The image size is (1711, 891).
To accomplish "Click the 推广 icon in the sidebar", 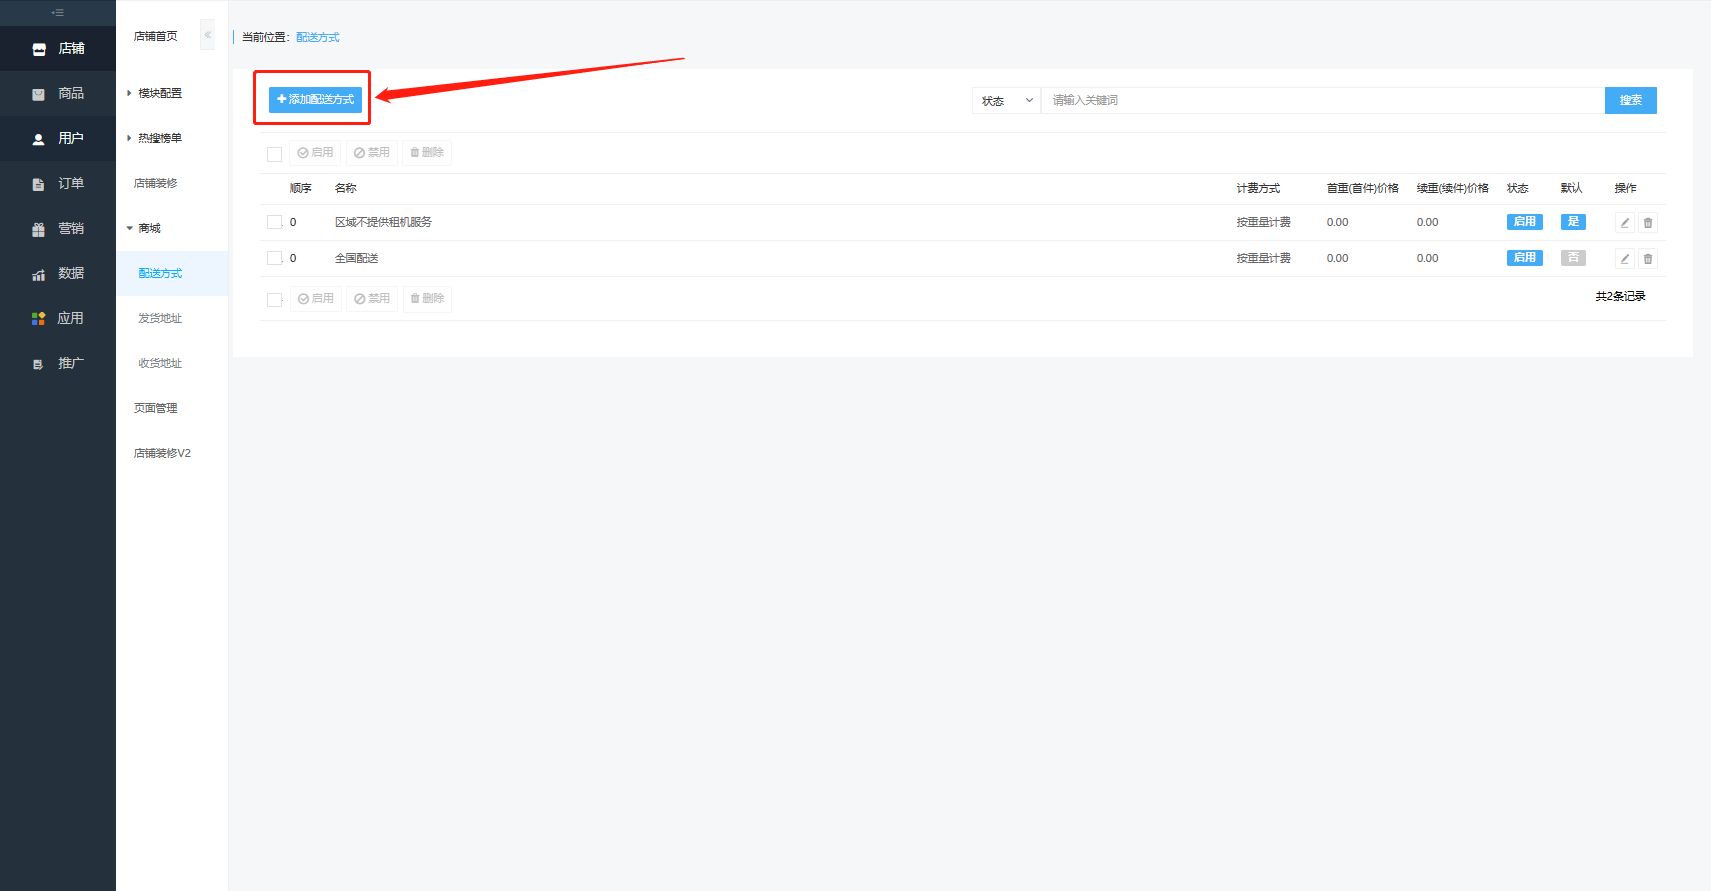I will 39,364.
